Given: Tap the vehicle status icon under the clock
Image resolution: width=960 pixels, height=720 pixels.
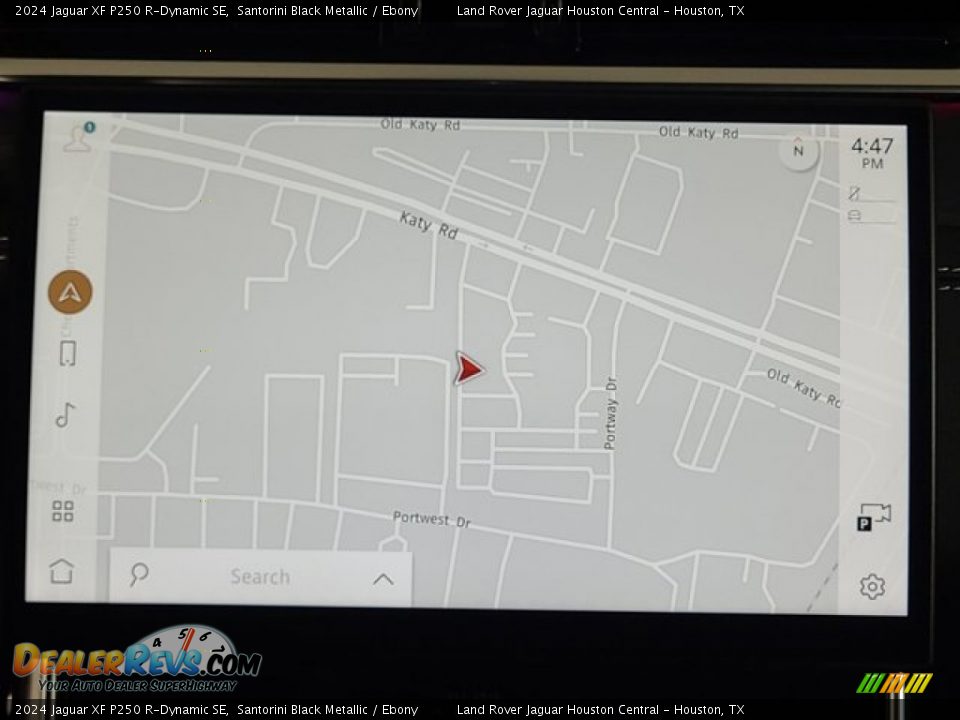Looking at the screenshot, I should click(855, 215).
